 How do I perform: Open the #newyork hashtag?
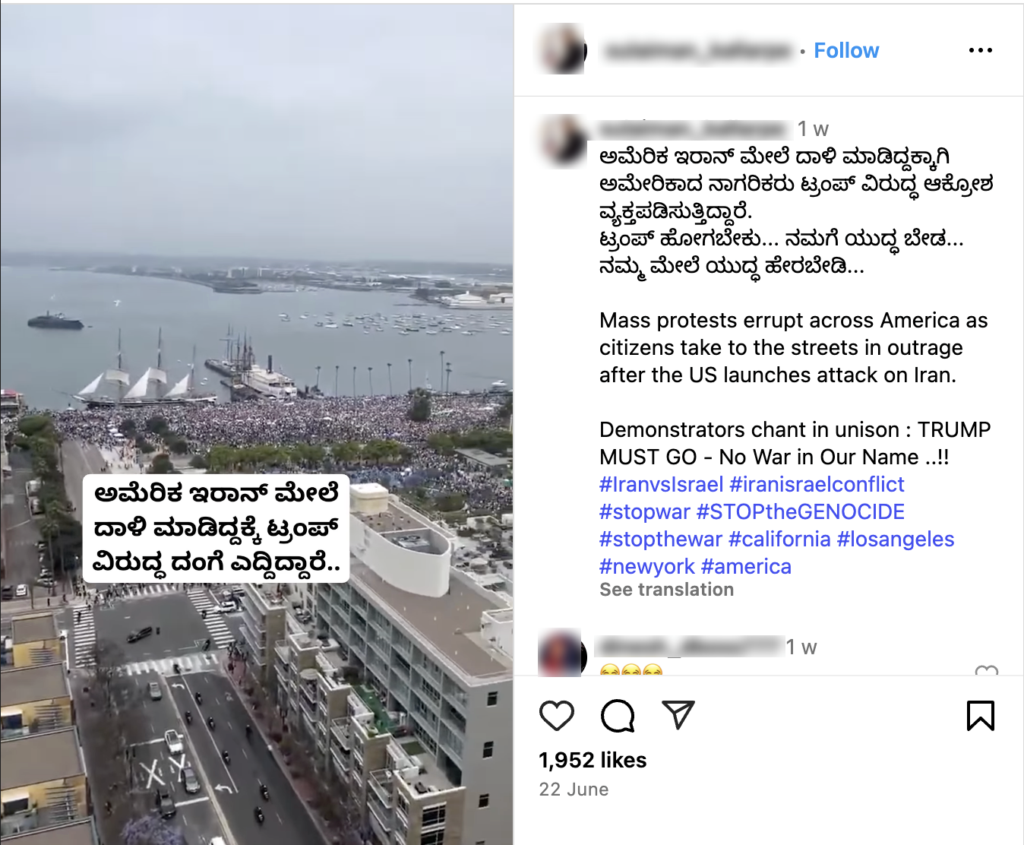coord(647,566)
